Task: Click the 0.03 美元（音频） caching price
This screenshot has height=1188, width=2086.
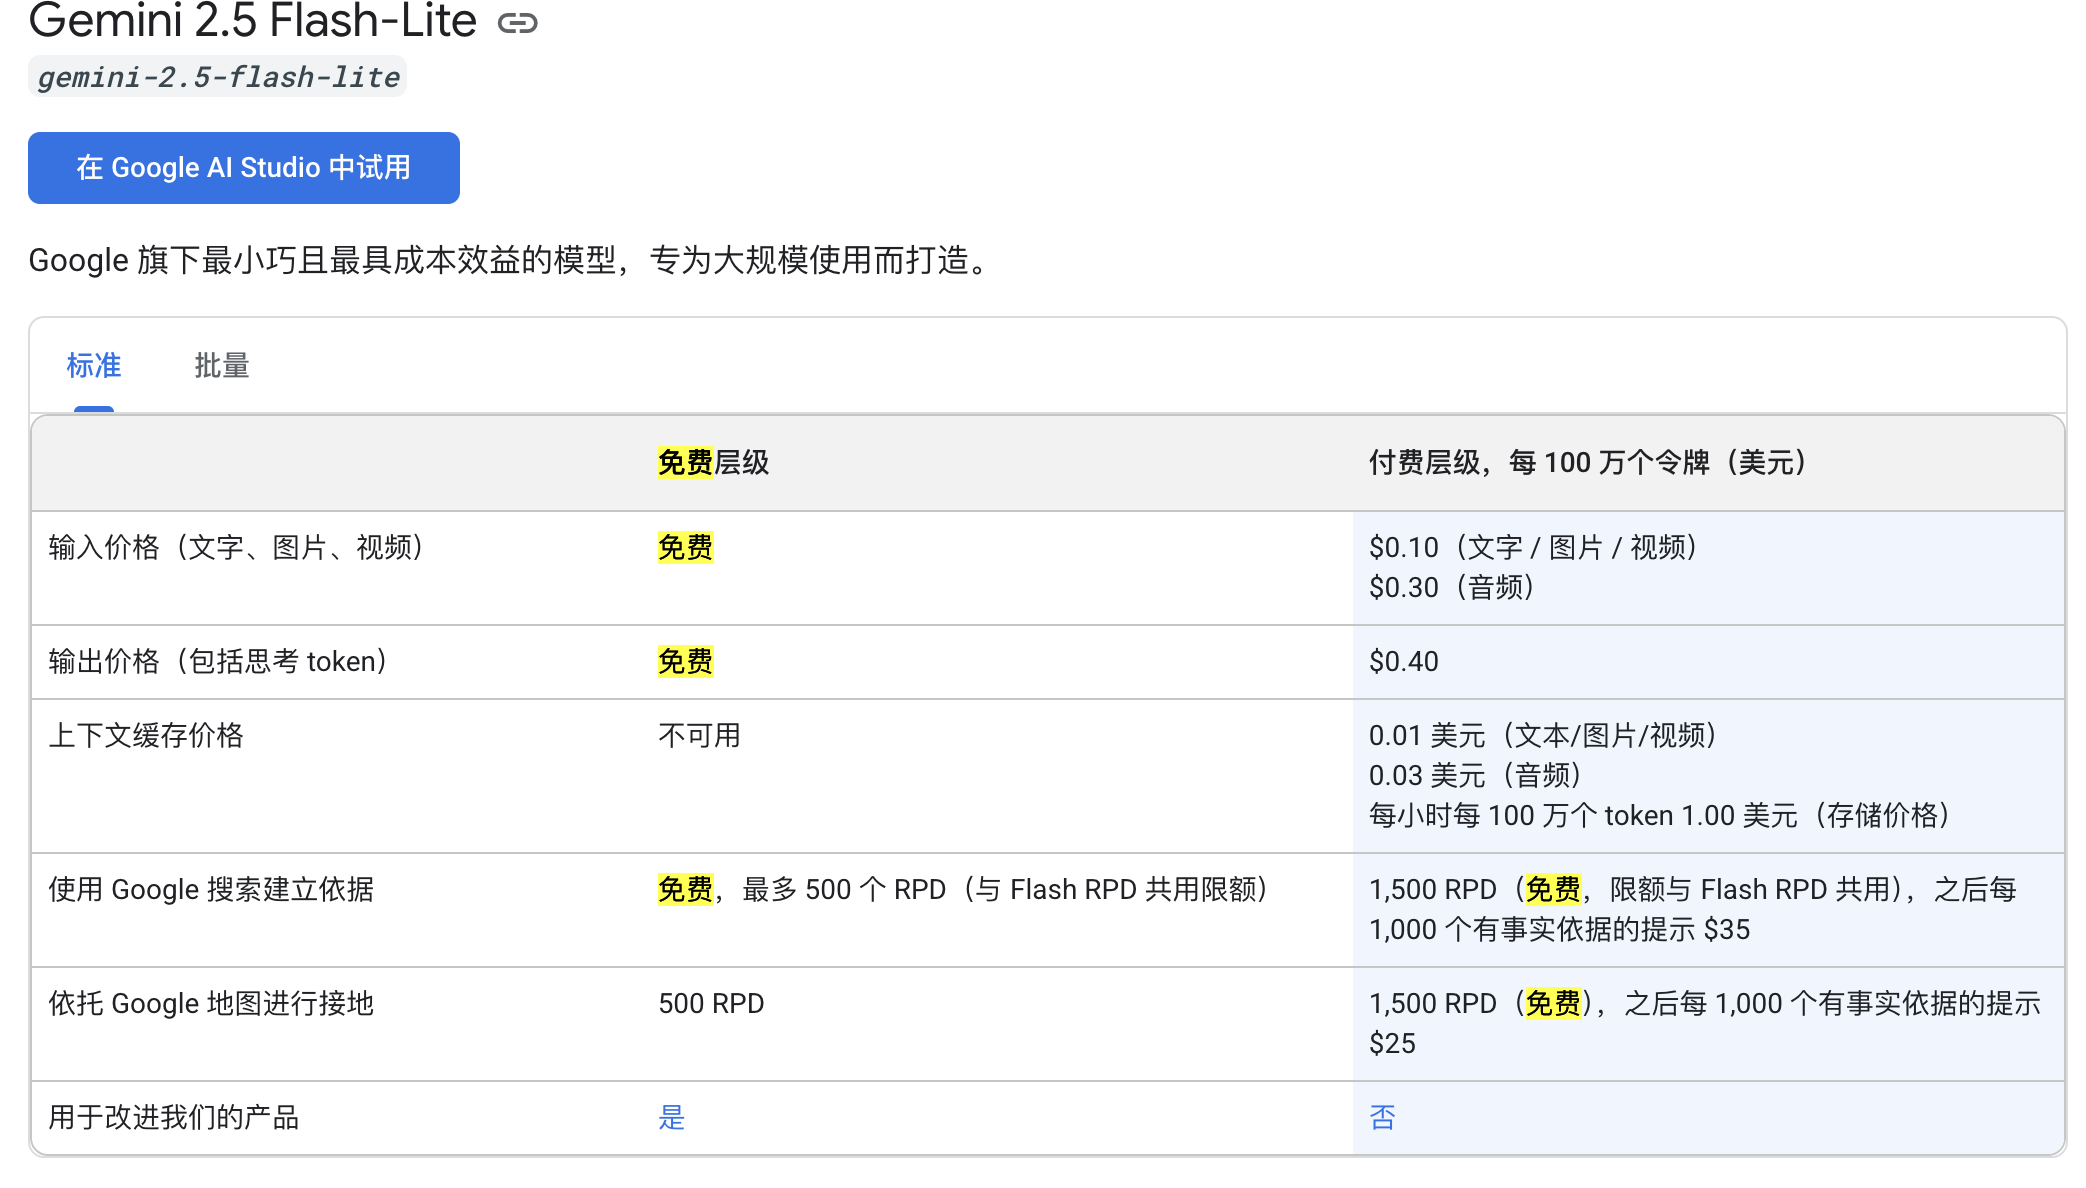Action: coord(1476,776)
